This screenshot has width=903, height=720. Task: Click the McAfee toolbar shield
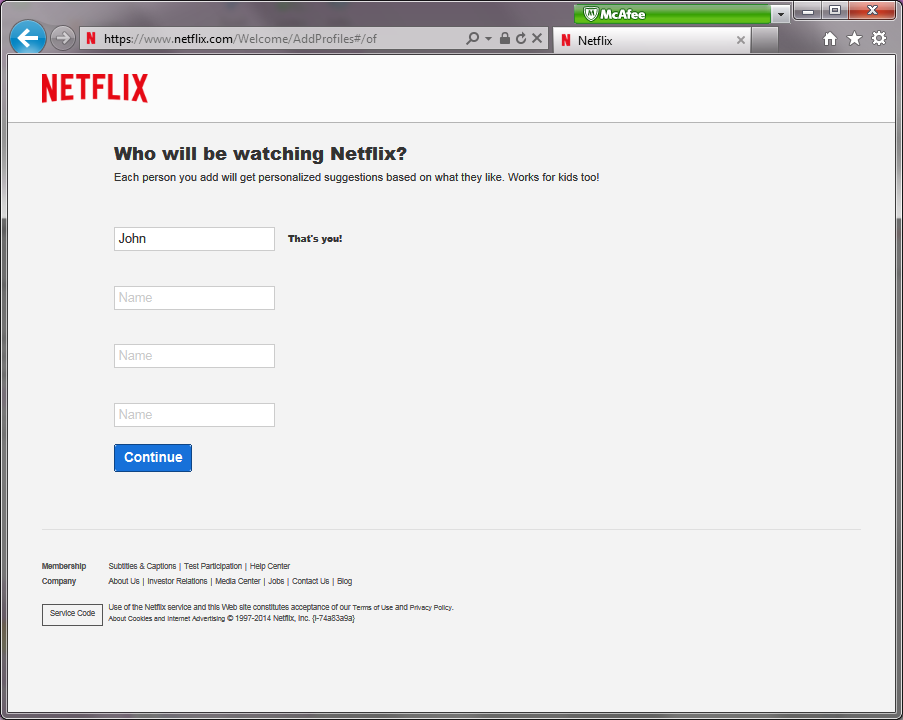(x=590, y=14)
